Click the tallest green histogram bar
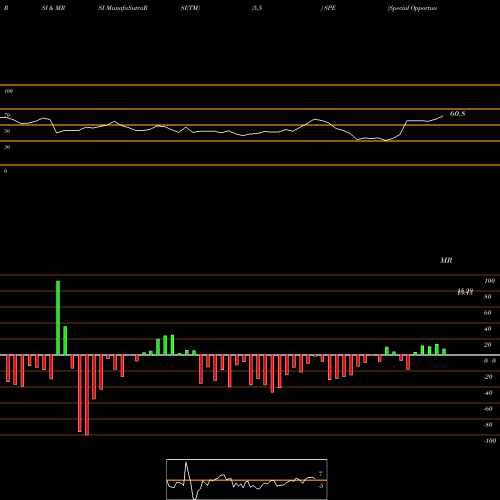The width and height of the screenshot is (500, 500). 58,318
